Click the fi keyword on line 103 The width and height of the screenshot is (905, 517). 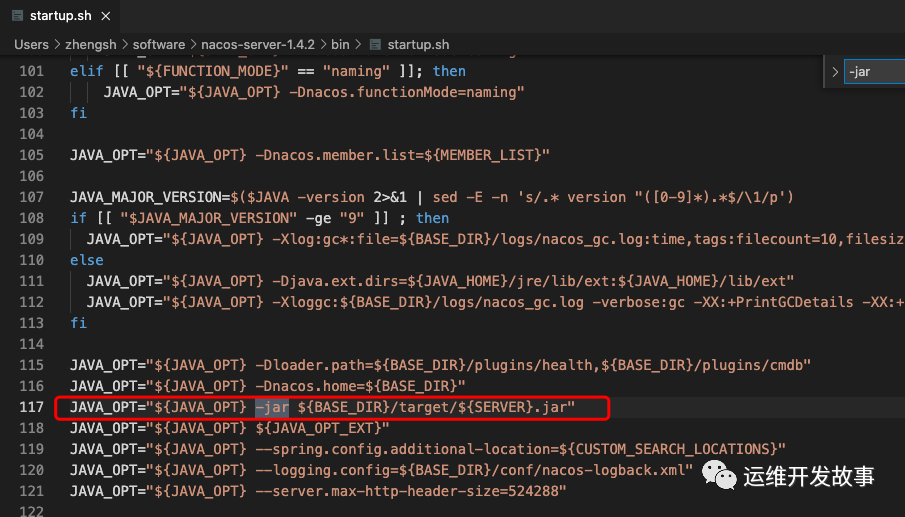(x=78, y=113)
